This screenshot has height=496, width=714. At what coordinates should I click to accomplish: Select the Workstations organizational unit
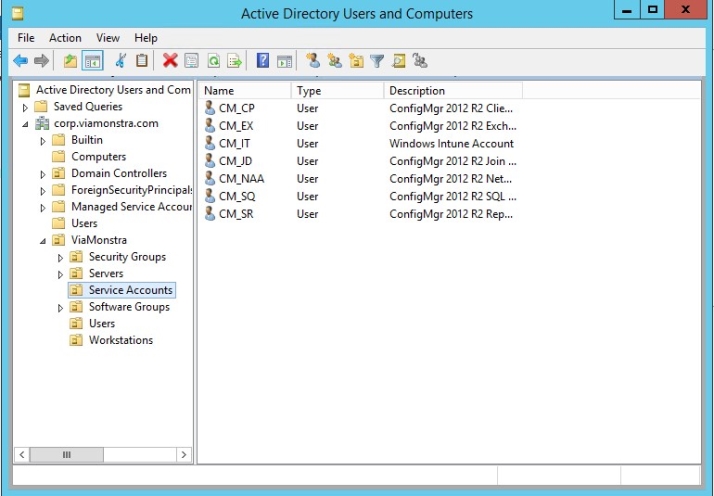121,340
